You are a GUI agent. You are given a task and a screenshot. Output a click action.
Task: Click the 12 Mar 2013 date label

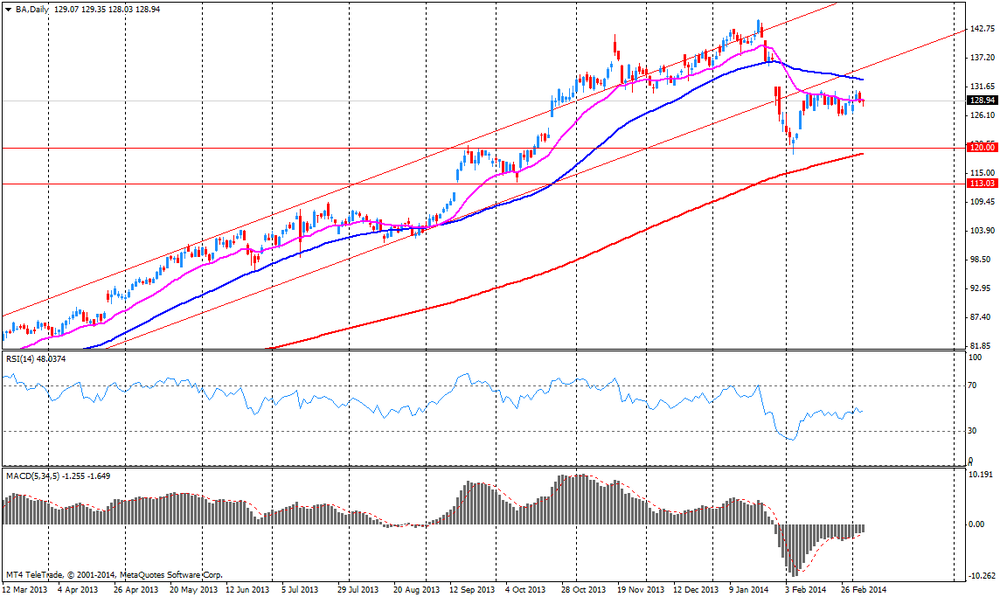pos(24,589)
